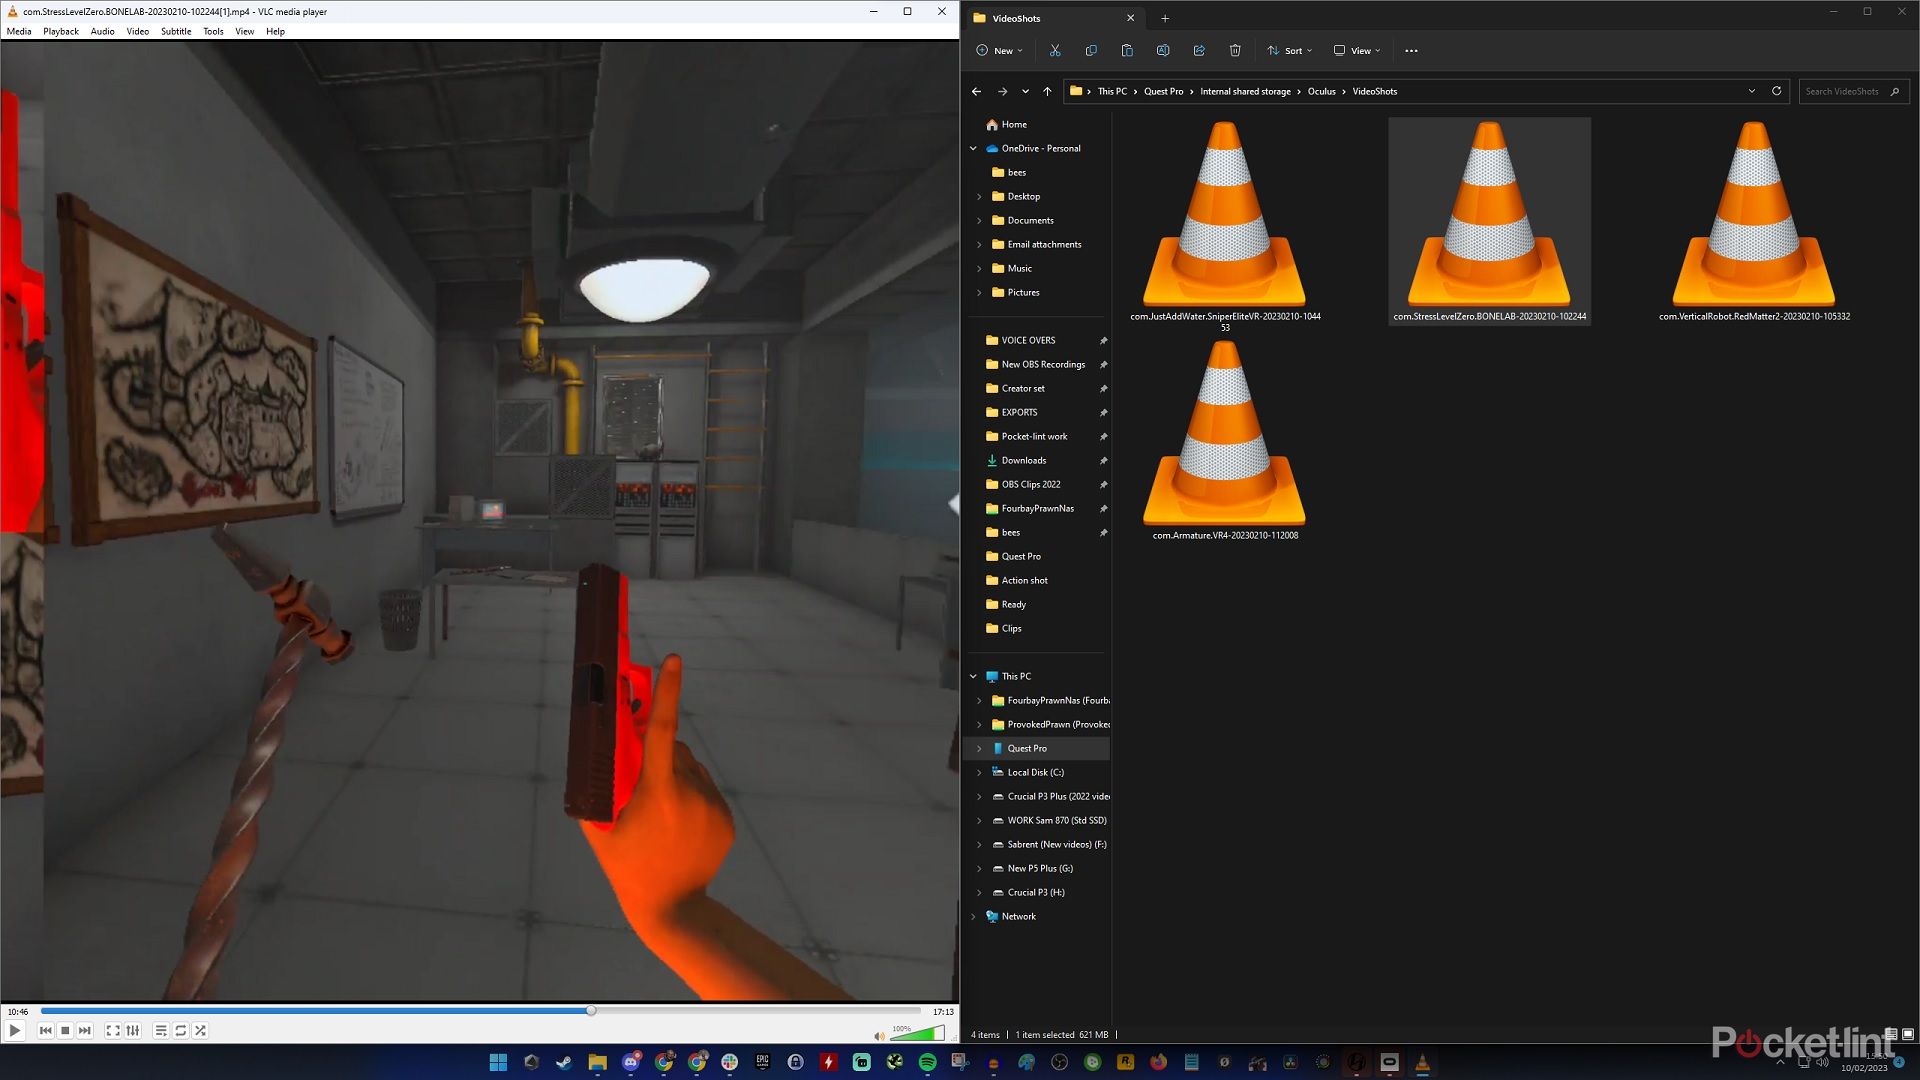Collapse the OneDrive - Personal tree node
This screenshot has width=1920, height=1080.
click(973, 148)
